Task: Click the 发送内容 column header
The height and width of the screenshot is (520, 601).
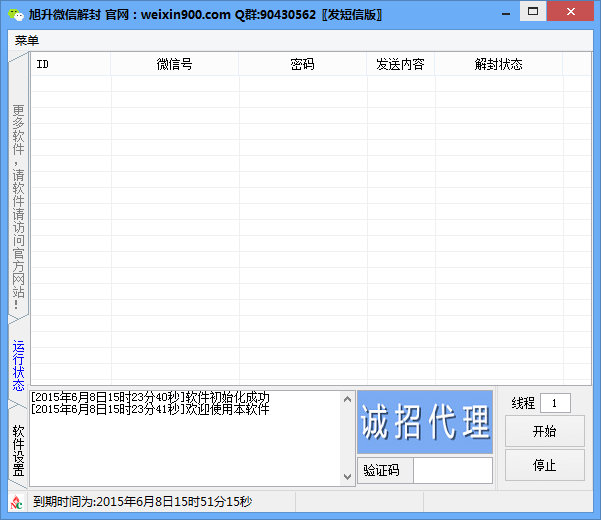Action: [401, 64]
